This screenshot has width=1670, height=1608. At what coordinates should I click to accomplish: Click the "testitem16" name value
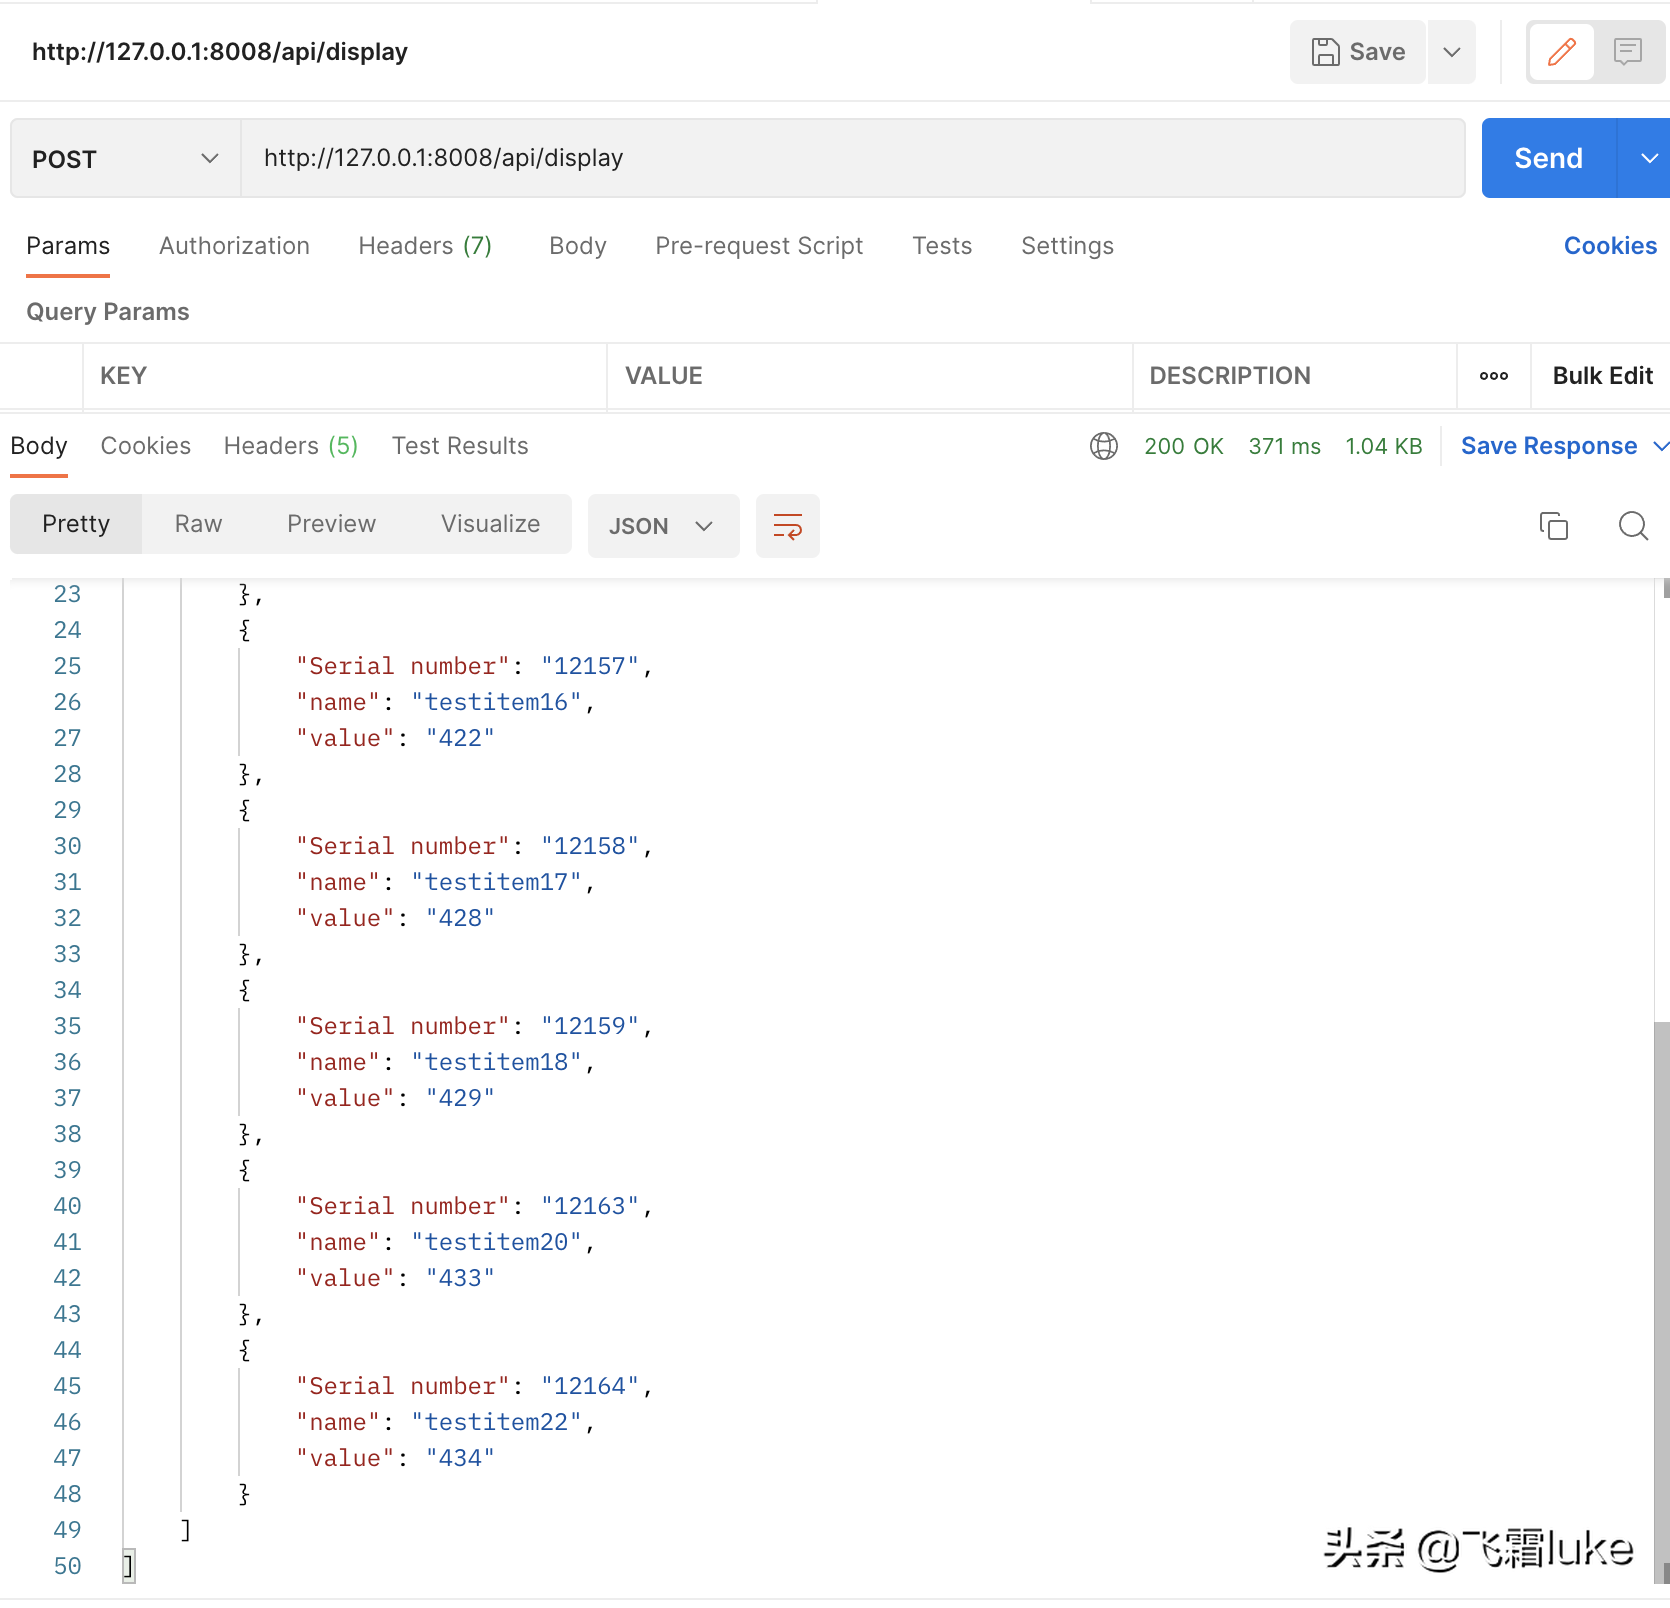[497, 703]
